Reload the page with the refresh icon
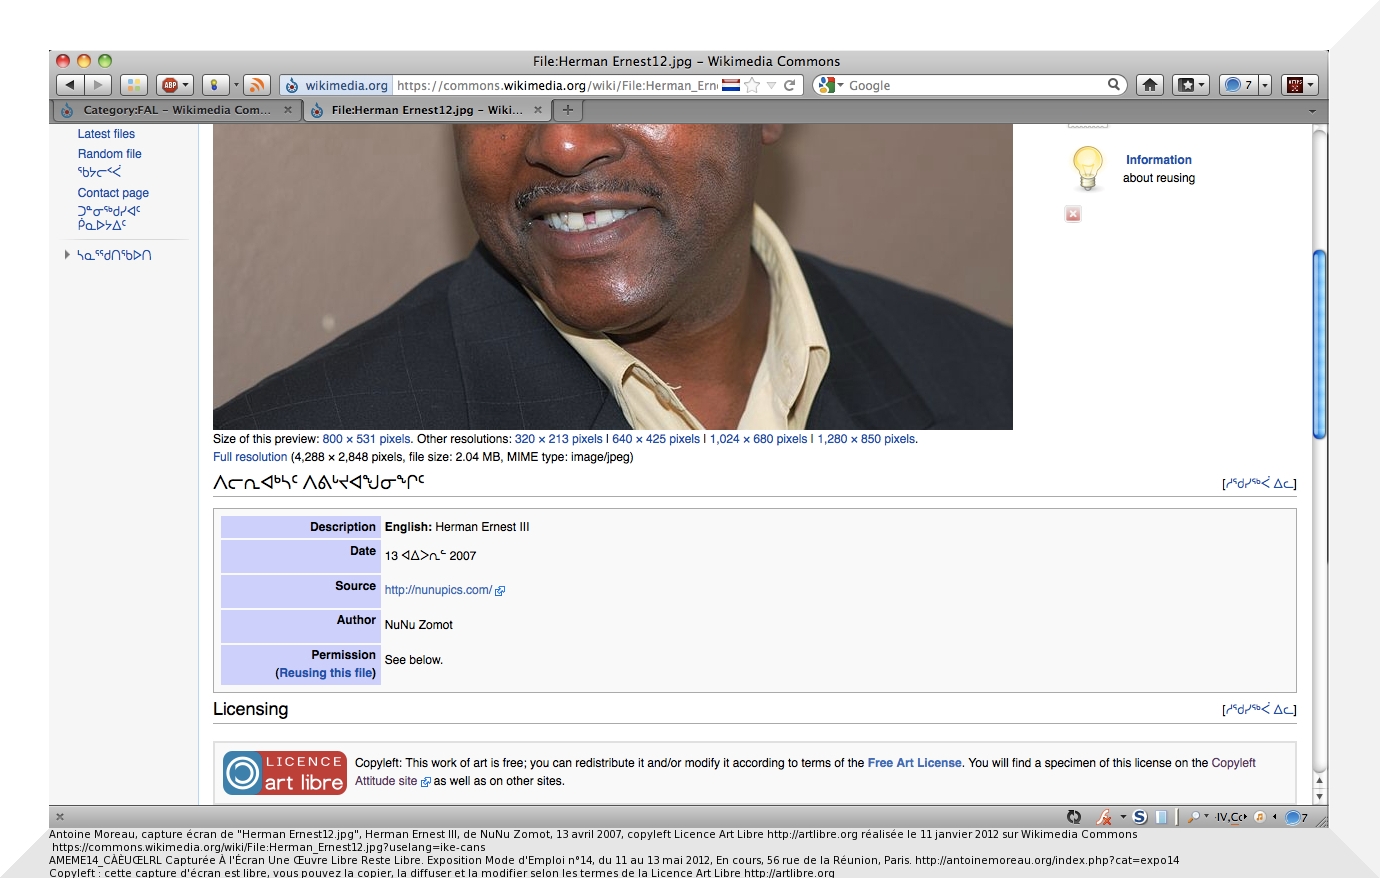Image resolution: width=1380 pixels, height=878 pixels. click(x=790, y=85)
